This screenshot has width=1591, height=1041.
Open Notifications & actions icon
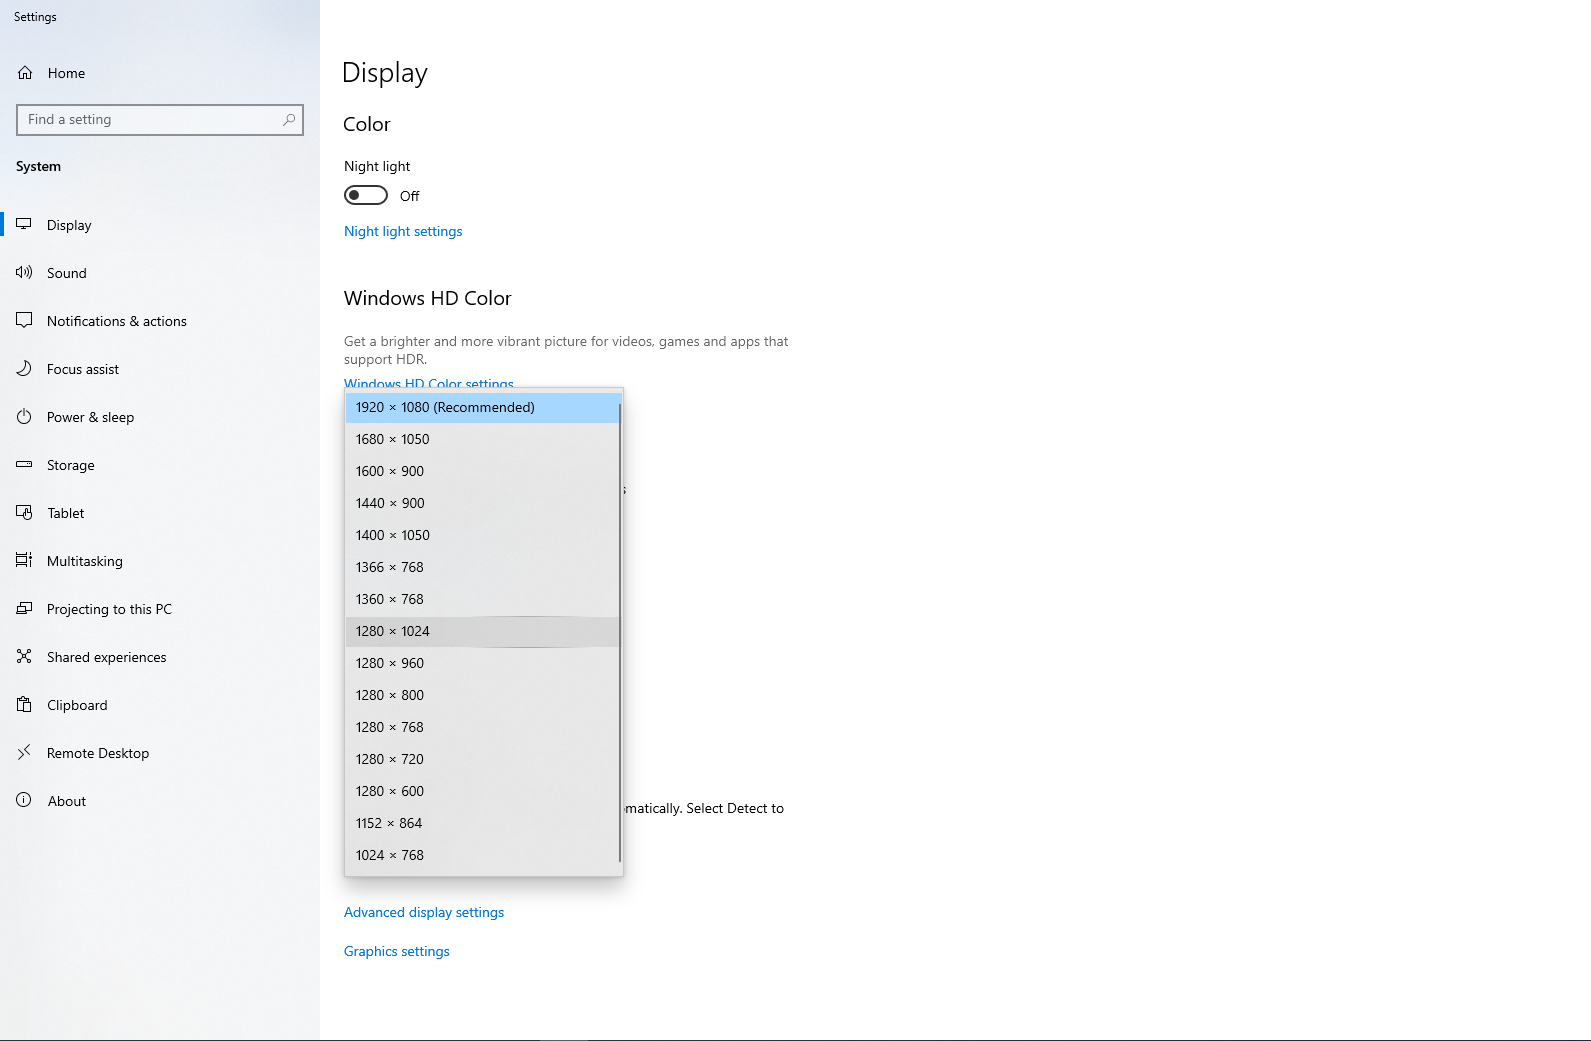tap(24, 320)
